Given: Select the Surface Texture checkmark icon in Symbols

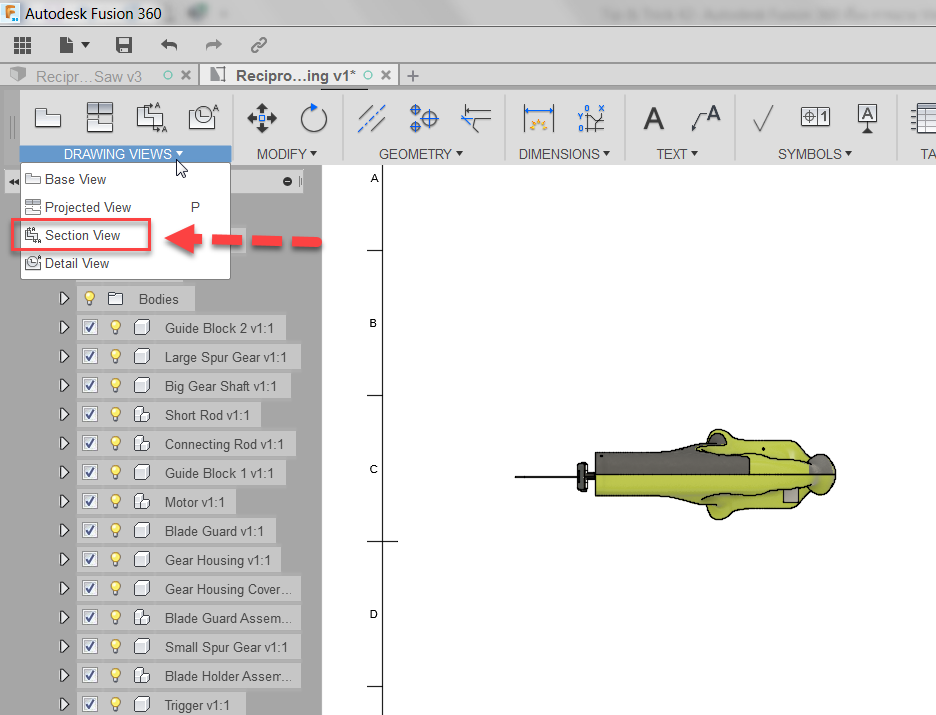Looking at the screenshot, I should [x=762, y=117].
